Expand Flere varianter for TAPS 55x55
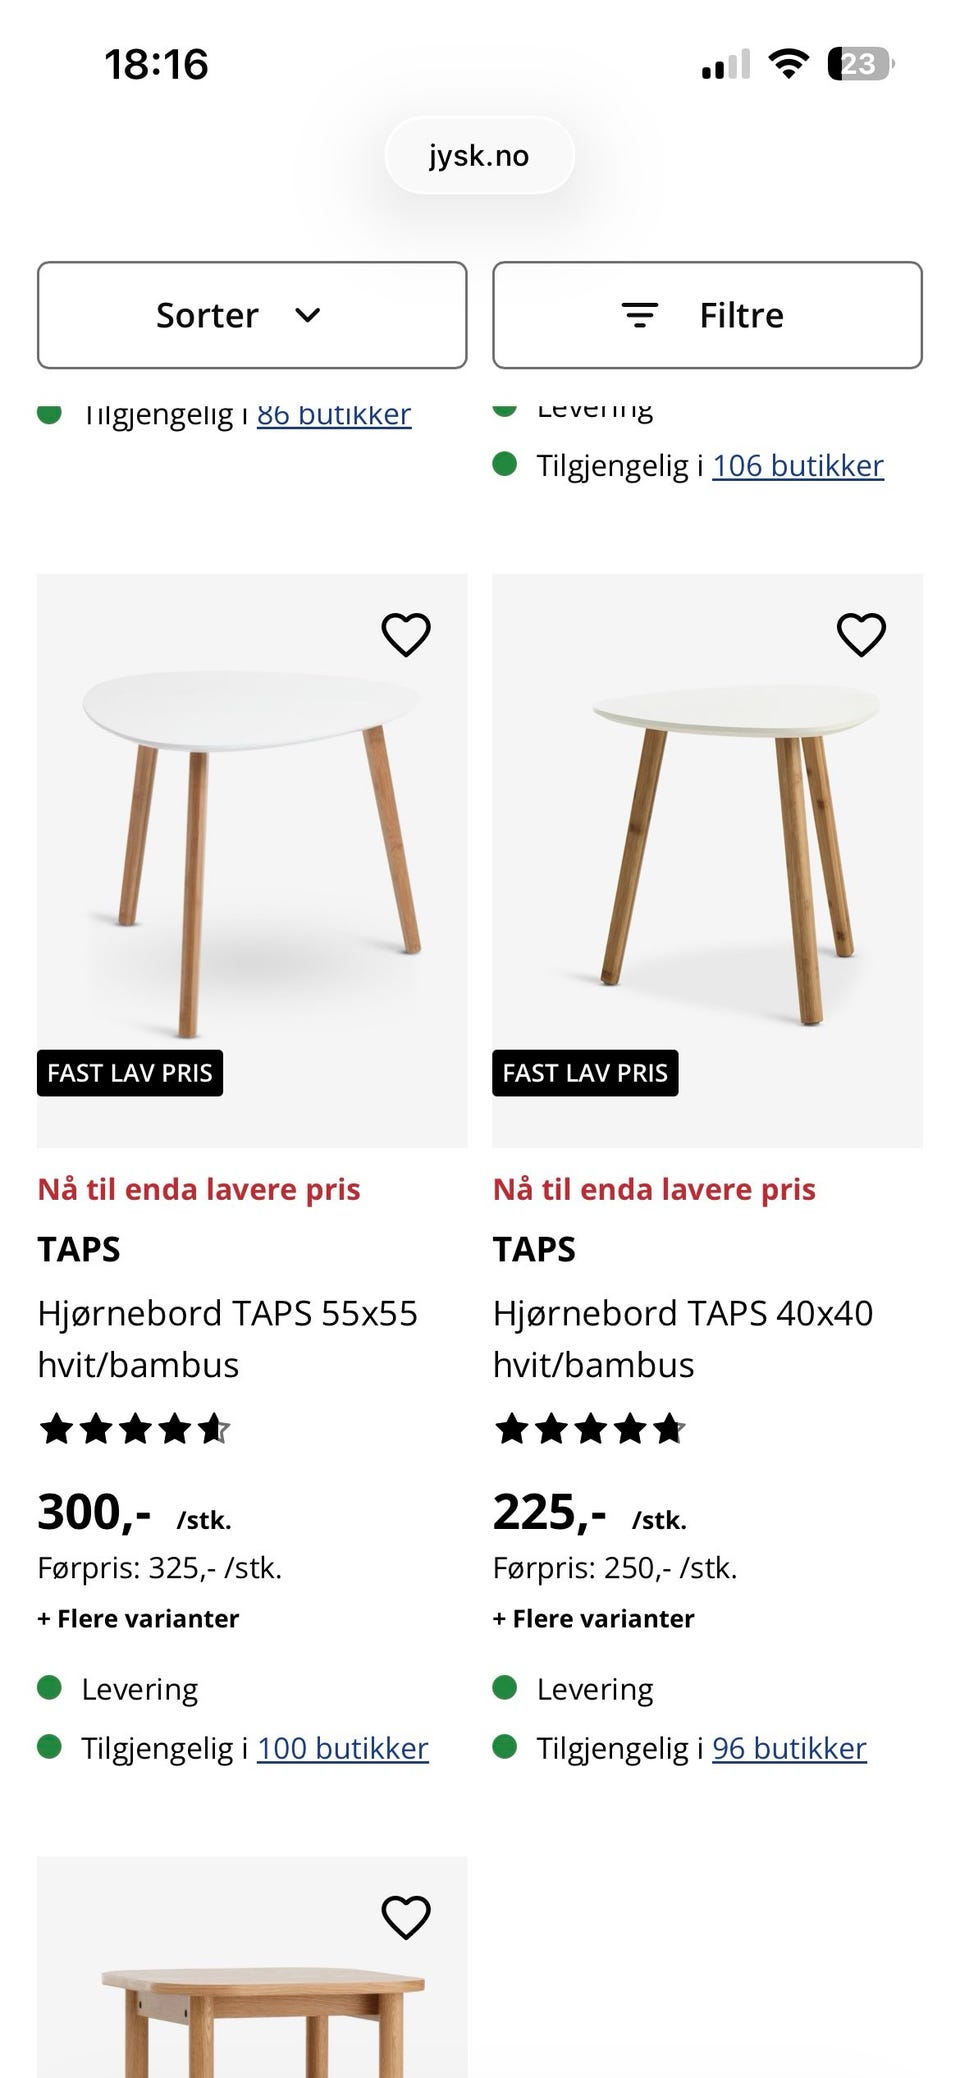This screenshot has width=960, height=2078. click(x=138, y=1618)
